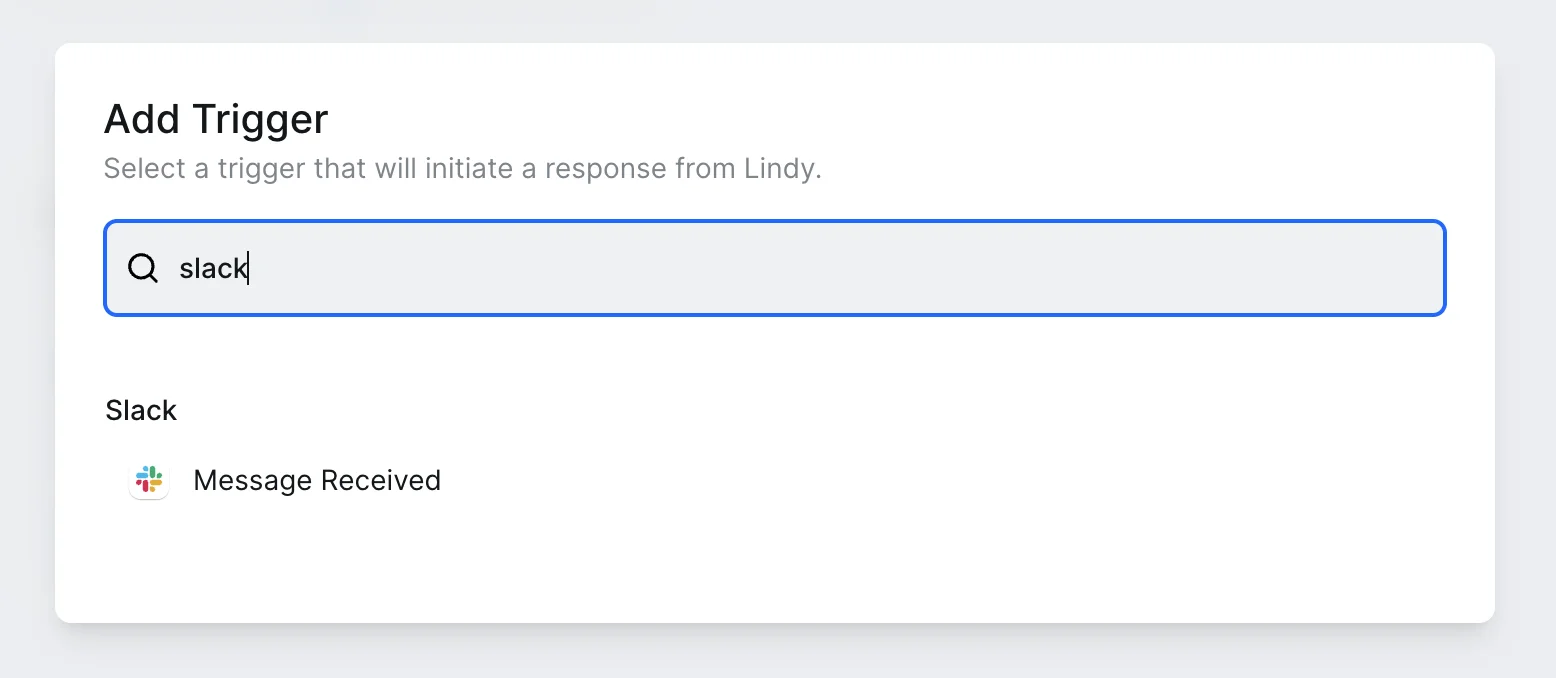Place cursor at end of search text
1556x678 pixels.
pyautogui.click(x=248, y=268)
